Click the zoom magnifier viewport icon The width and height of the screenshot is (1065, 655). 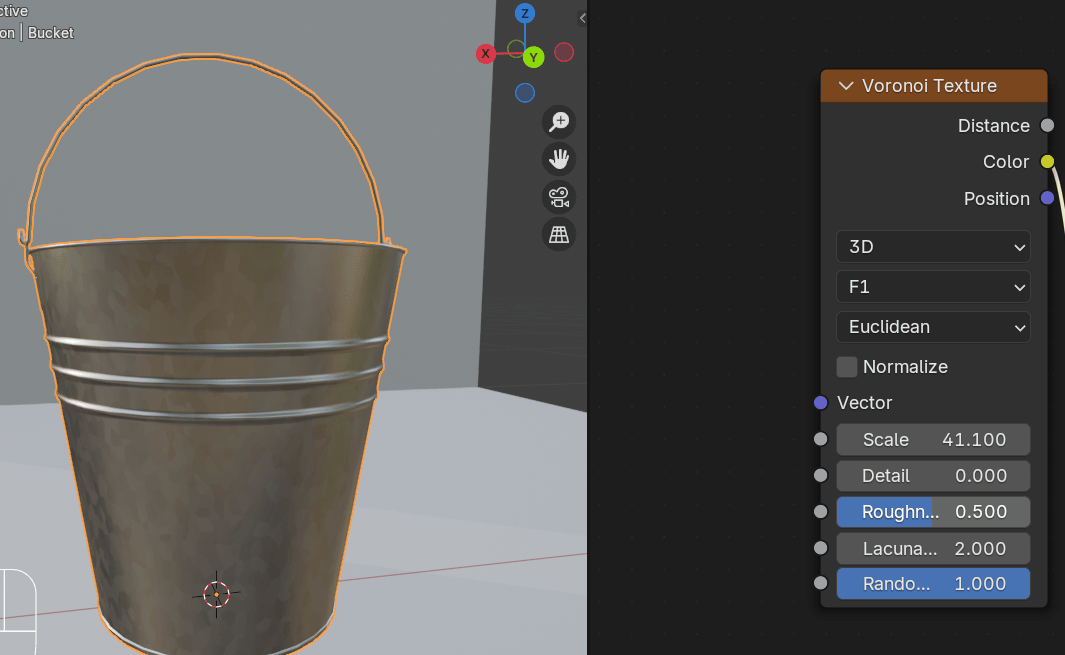[x=559, y=122]
